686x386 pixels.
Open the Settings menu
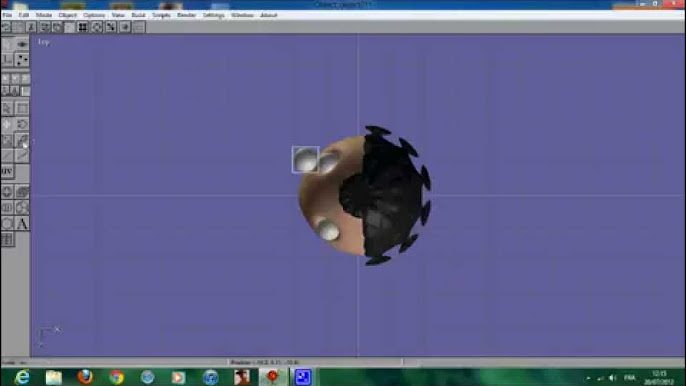pos(214,15)
